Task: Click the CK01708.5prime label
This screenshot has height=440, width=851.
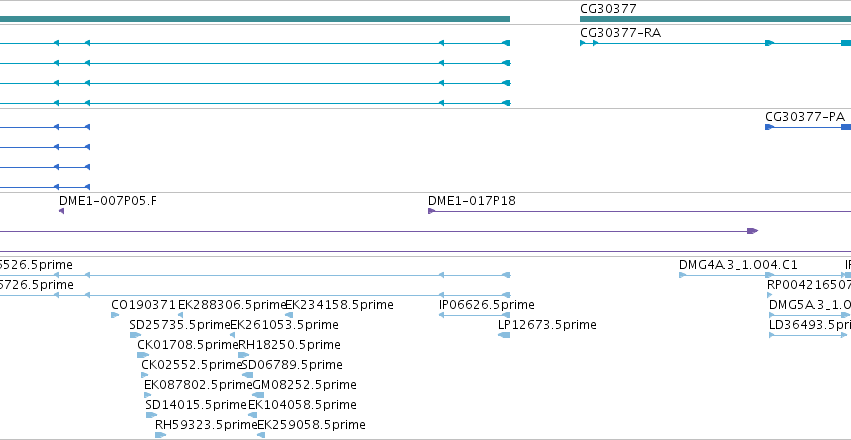Action: (x=188, y=345)
